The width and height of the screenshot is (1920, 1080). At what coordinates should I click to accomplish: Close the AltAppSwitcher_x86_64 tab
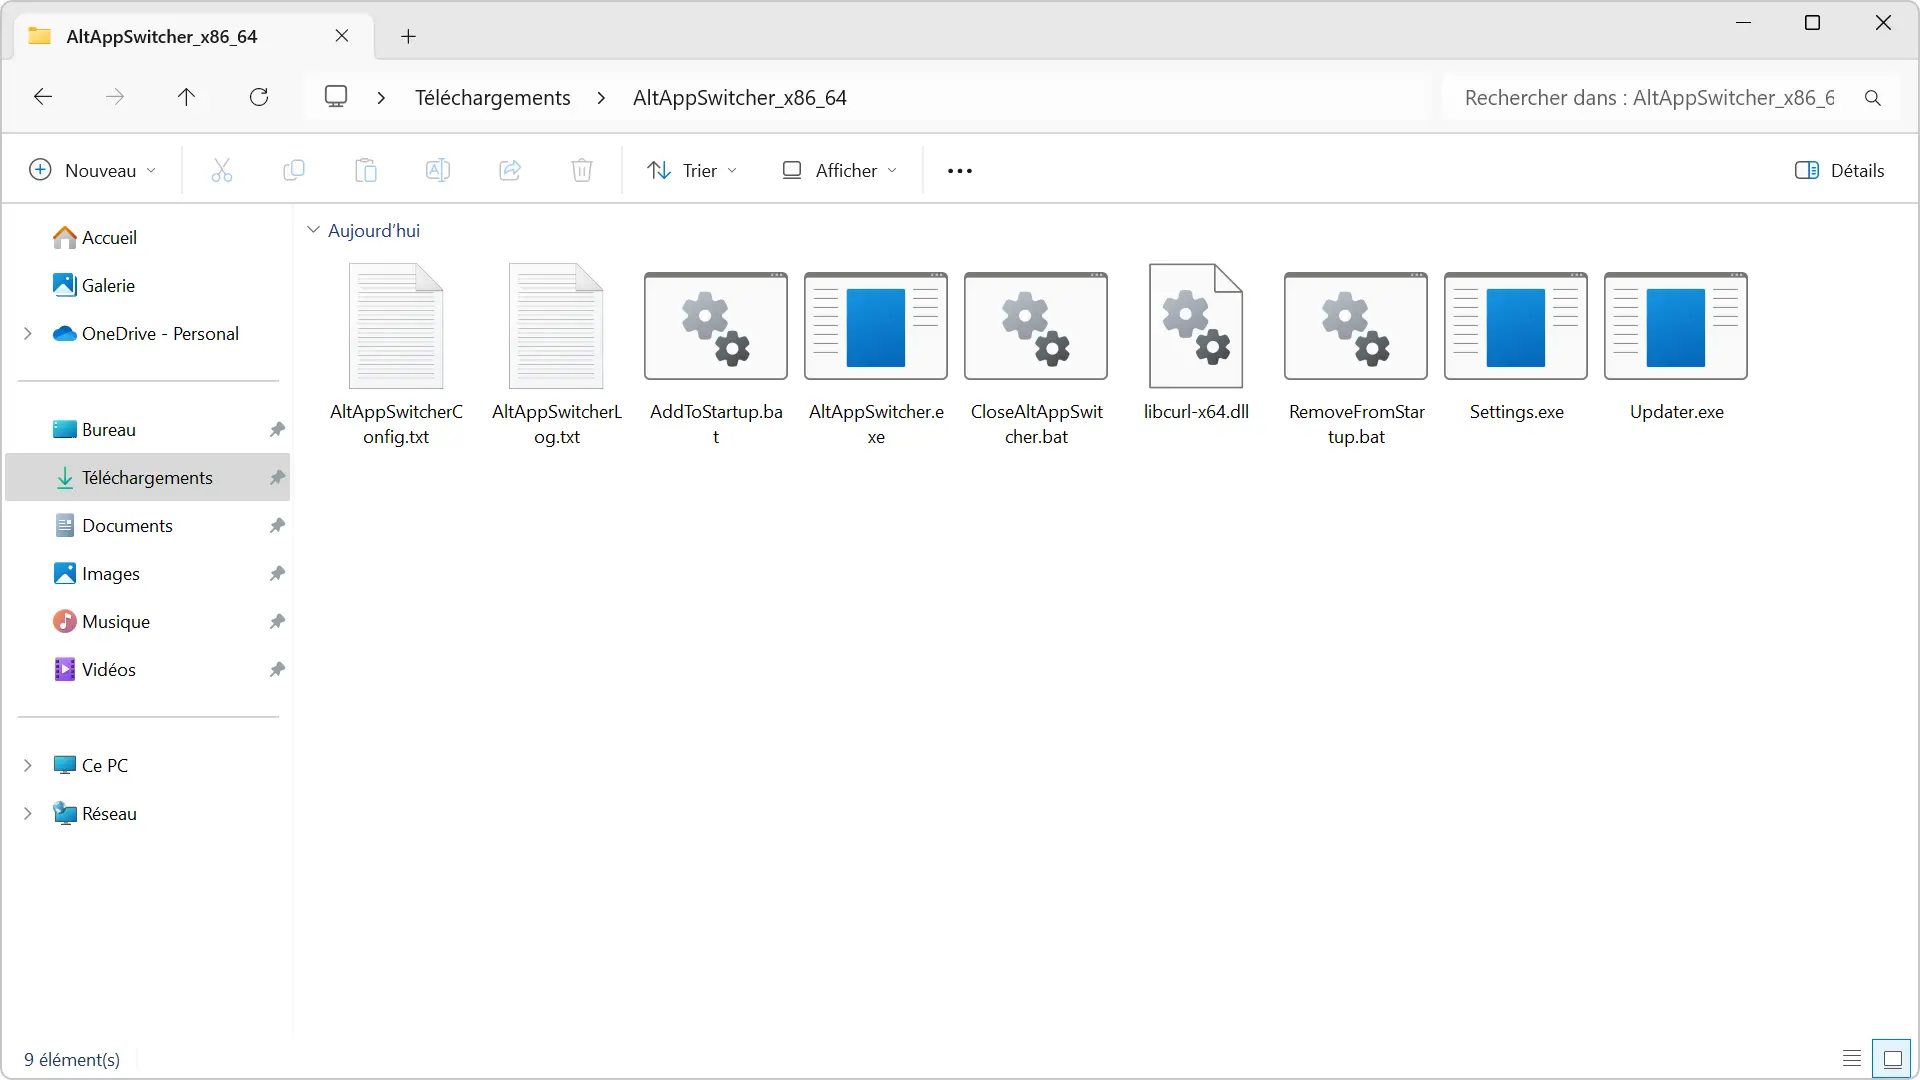coord(342,36)
